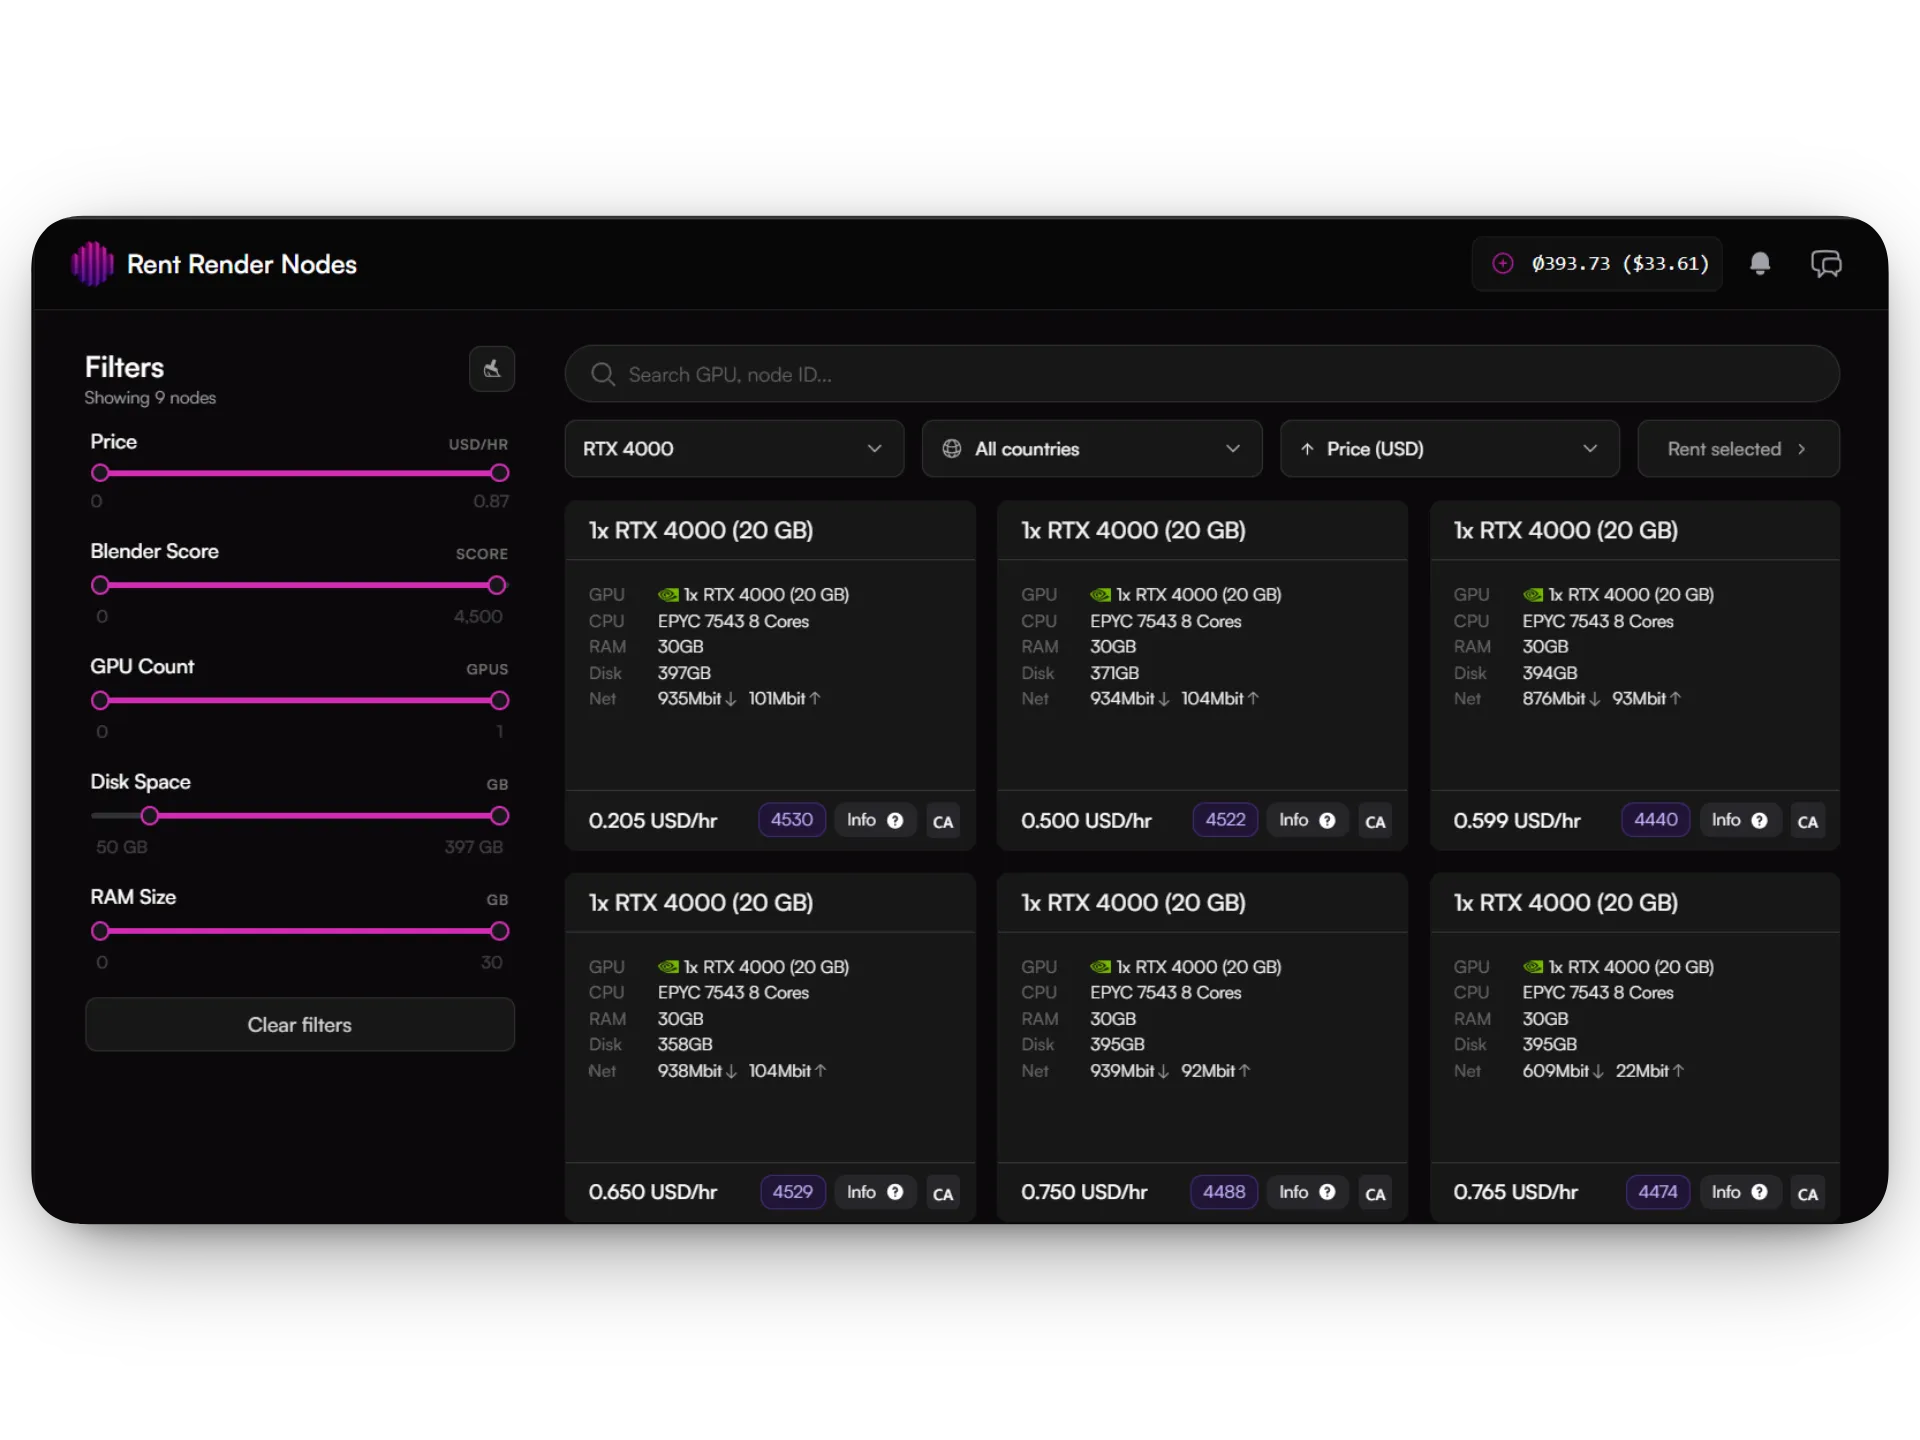This screenshot has height=1440, width=1920.
Task: Click the CA badge on 0.650 USD/hr card
Action: point(943,1194)
